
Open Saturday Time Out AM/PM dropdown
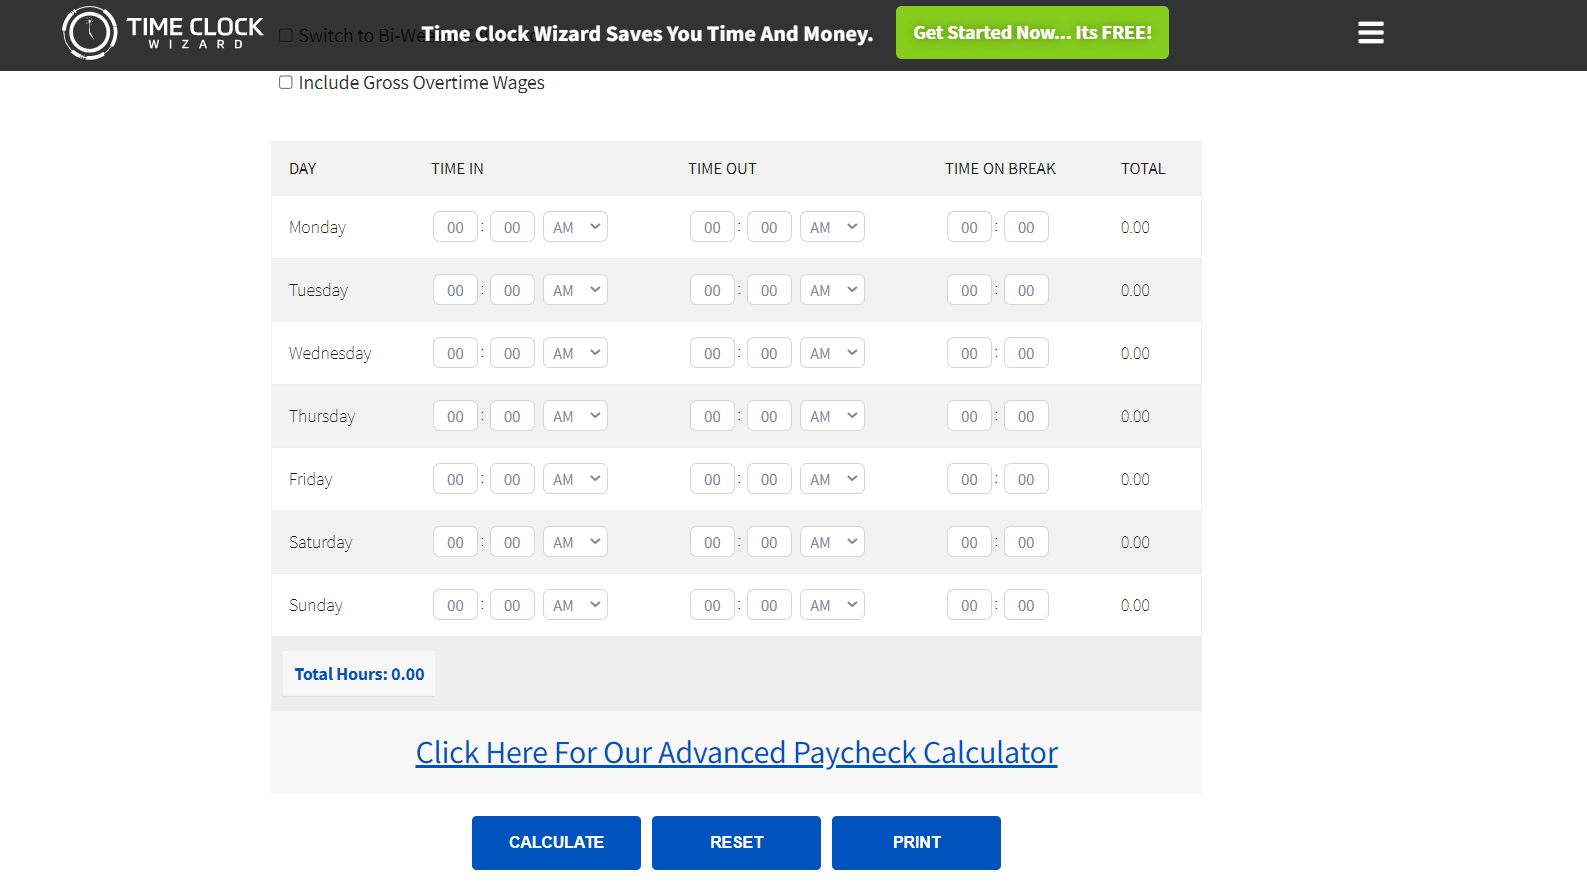pyautogui.click(x=832, y=542)
